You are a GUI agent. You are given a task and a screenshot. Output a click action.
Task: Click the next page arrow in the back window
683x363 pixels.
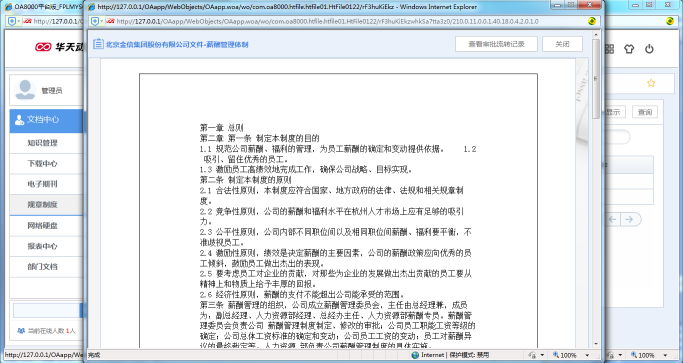pos(629,219)
